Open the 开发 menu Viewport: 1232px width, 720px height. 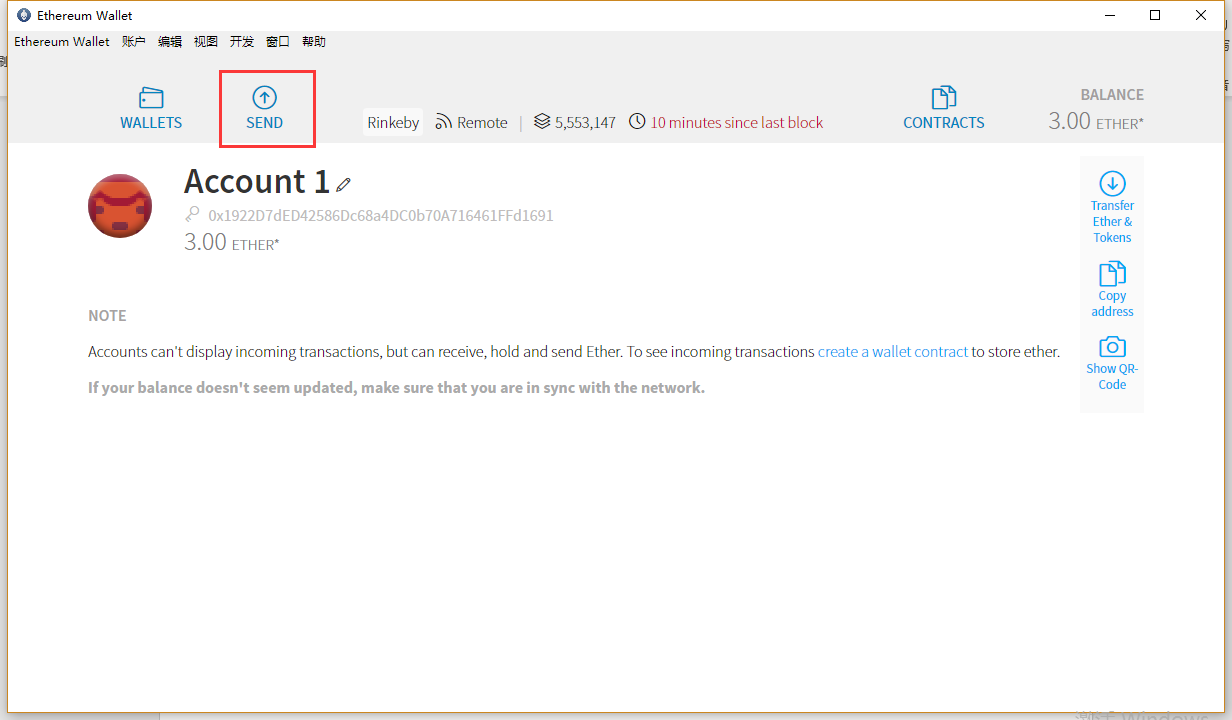242,42
